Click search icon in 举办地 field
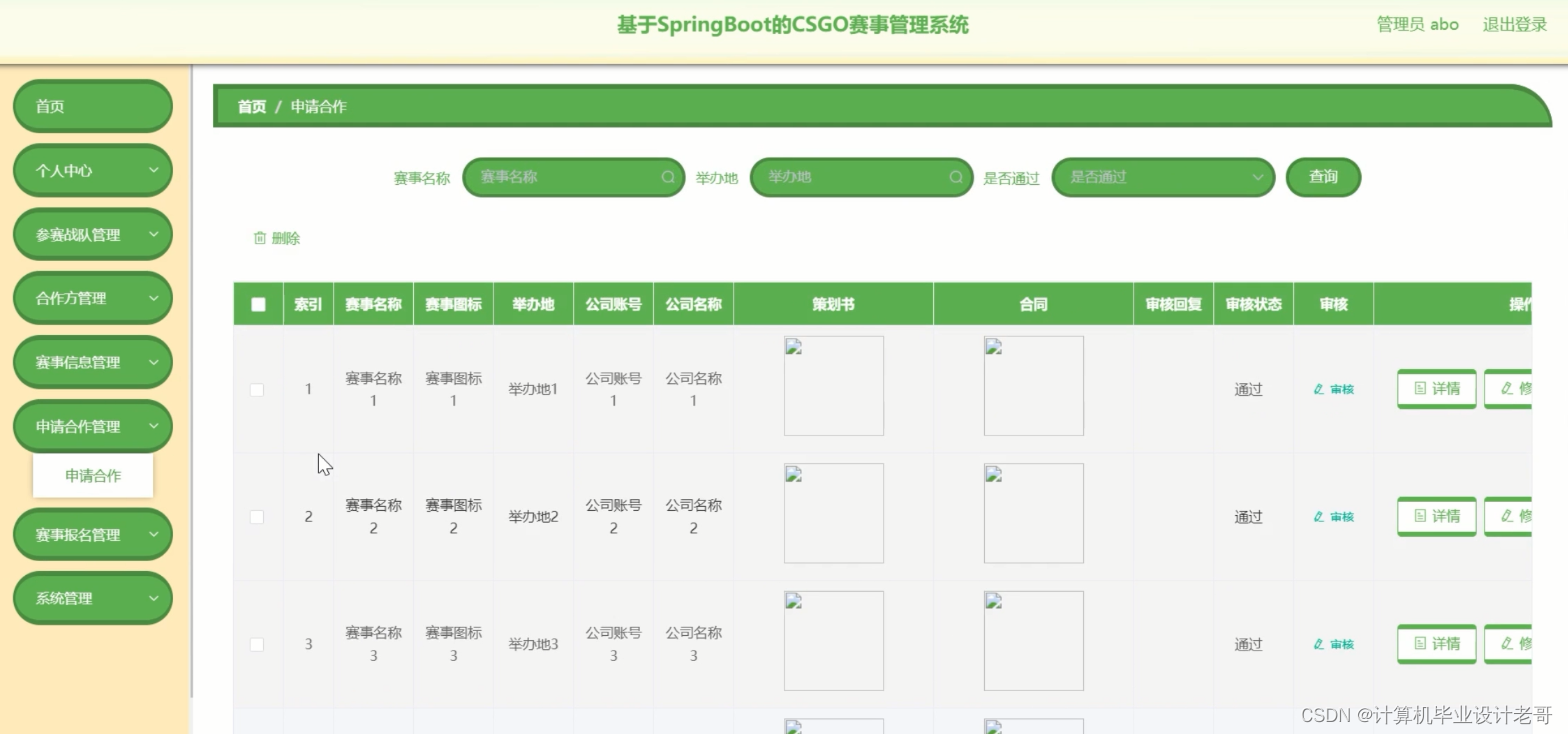The height and width of the screenshot is (734, 1568). (956, 177)
